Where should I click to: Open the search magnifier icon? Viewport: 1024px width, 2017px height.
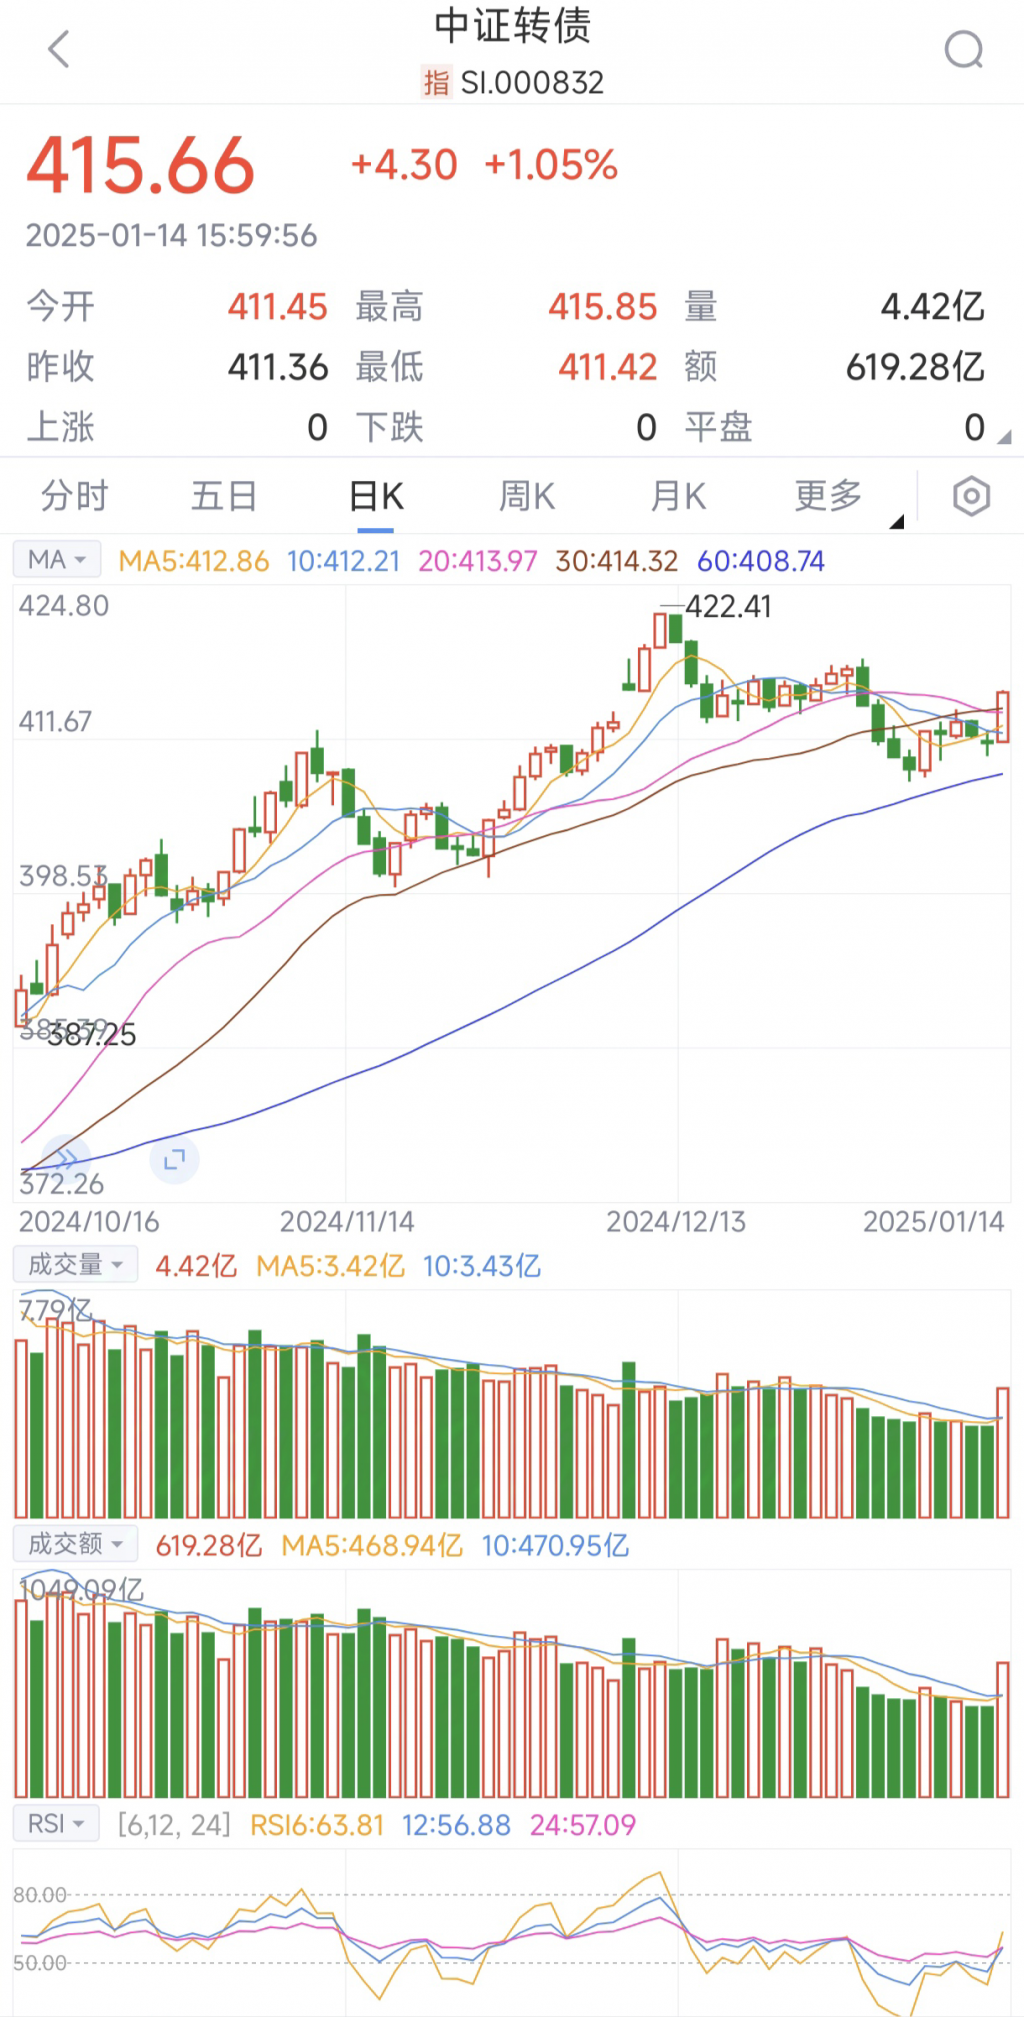[x=964, y=49]
